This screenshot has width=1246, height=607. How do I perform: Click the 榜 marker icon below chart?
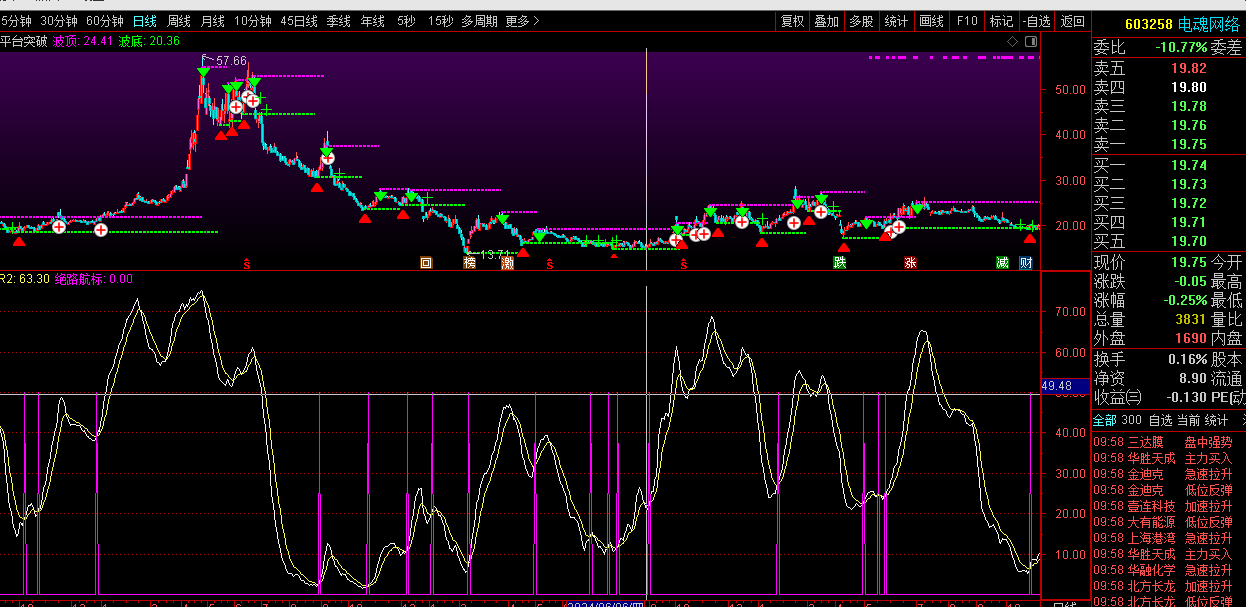[470, 263]
